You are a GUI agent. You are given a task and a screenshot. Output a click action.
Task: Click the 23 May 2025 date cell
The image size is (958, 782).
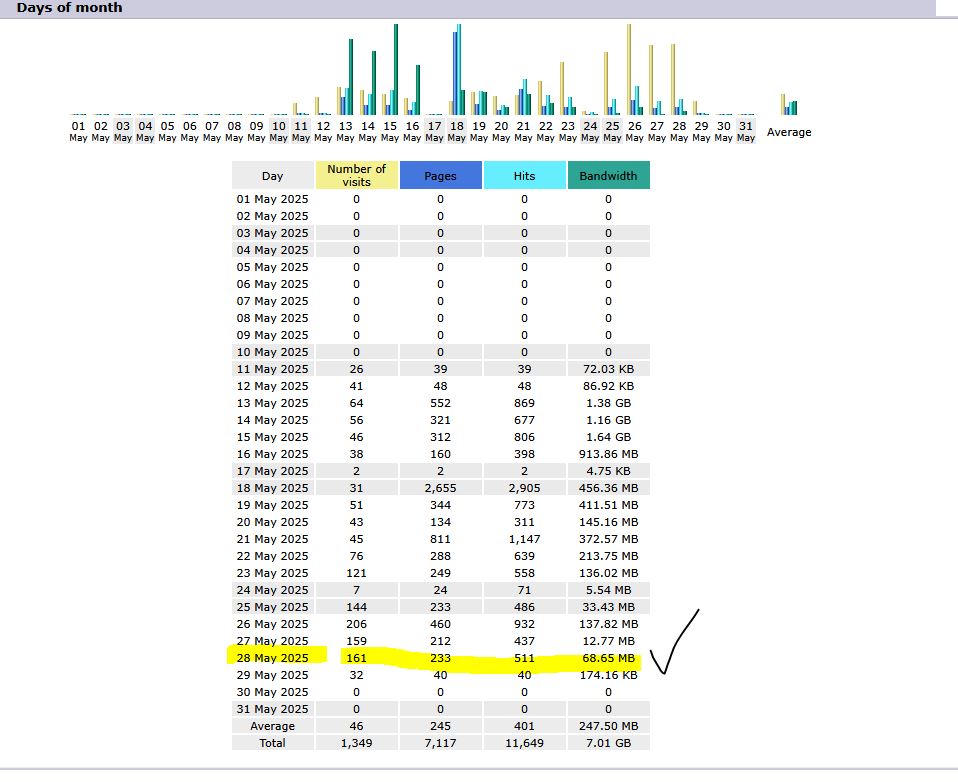(272, 573)
